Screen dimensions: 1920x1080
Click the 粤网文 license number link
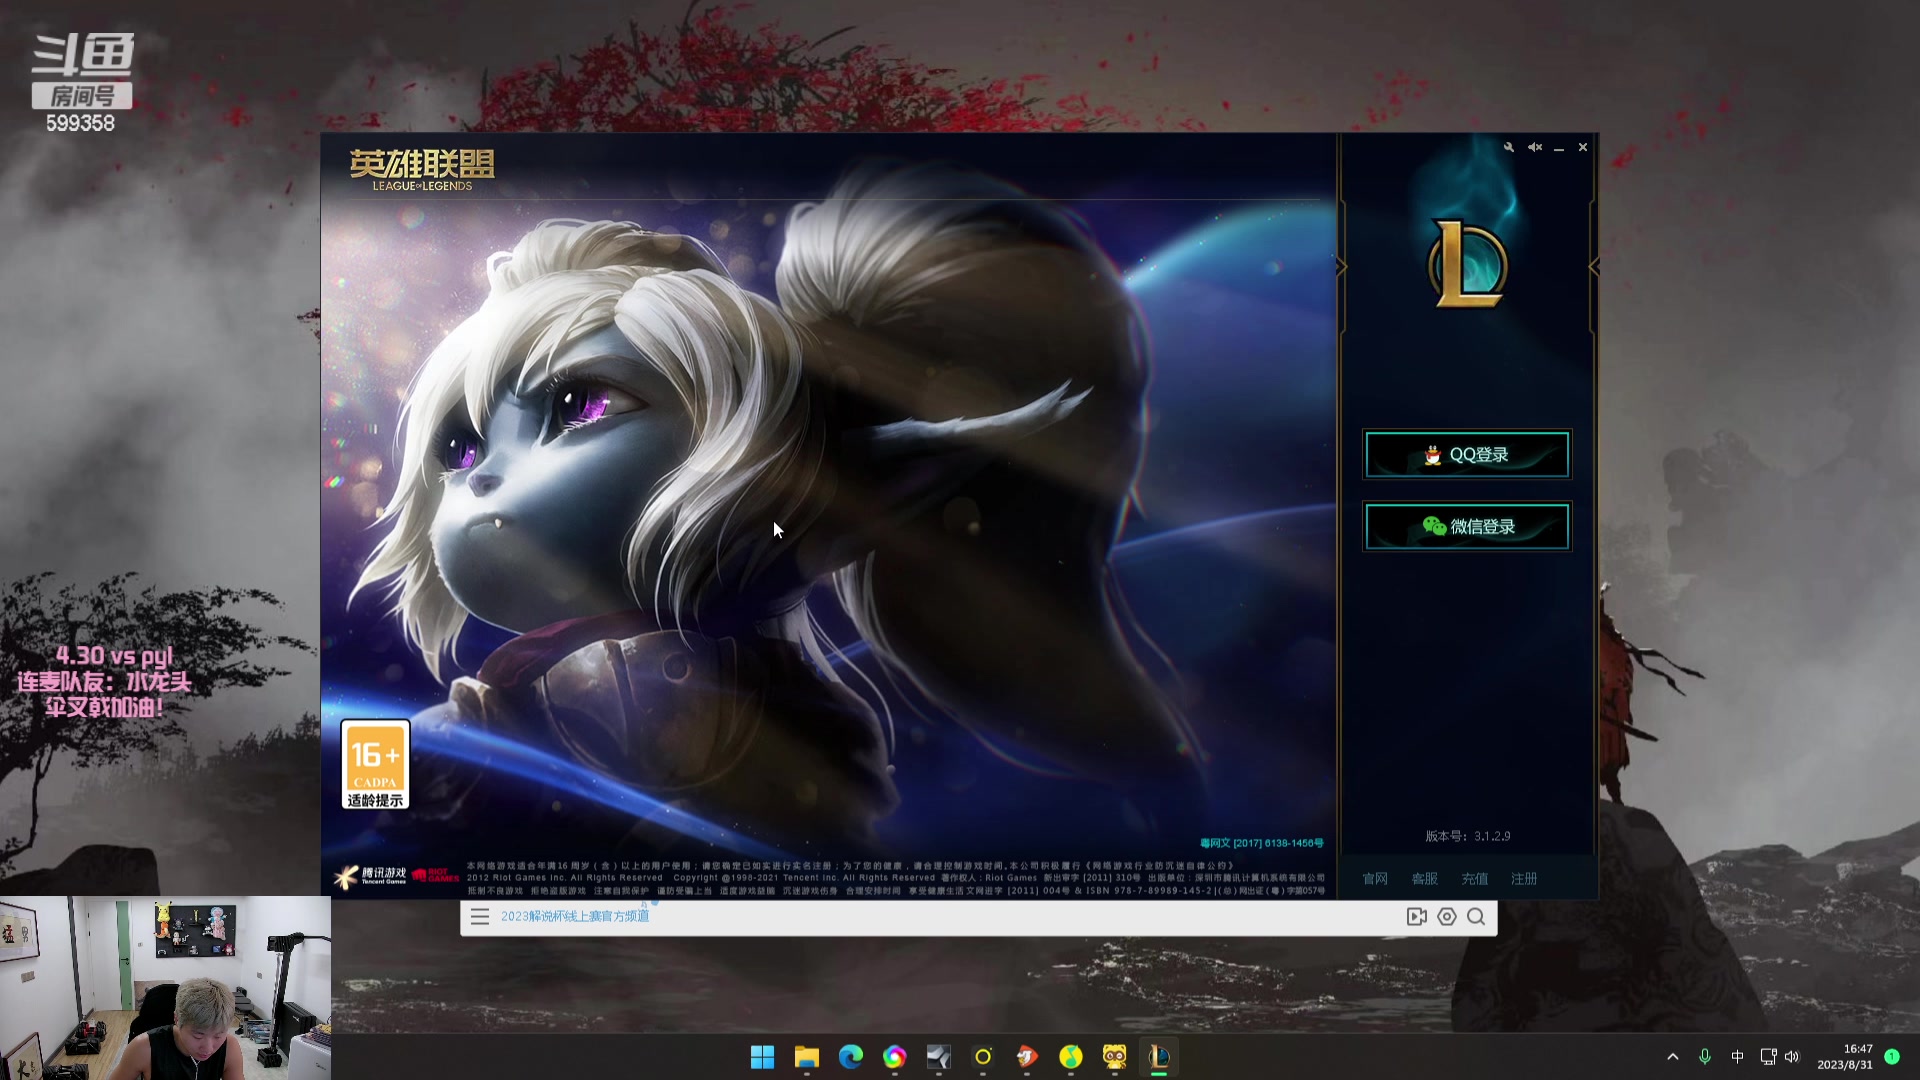(x=1262, y=843)
